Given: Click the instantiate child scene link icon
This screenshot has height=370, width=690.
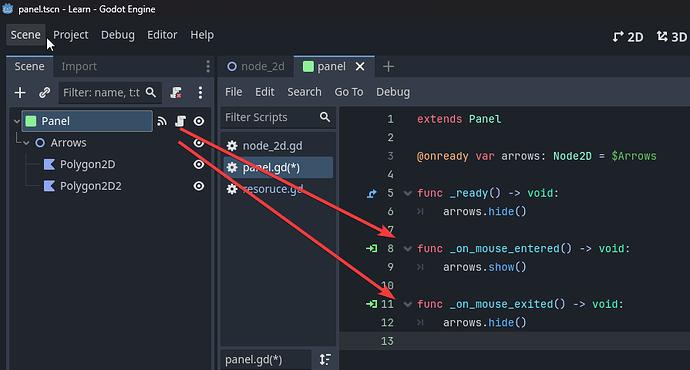Looking at the screenshot, I should 44,92.
